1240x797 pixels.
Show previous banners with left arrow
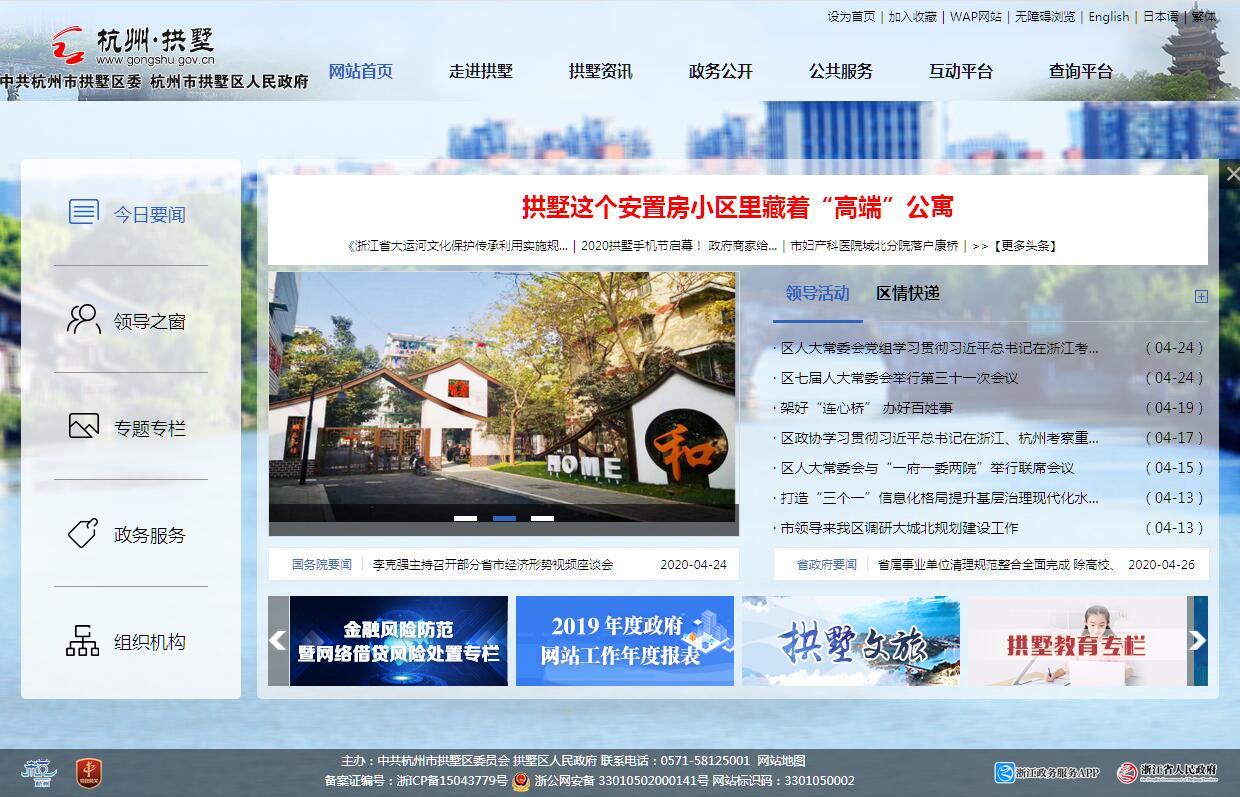(x=278, y=641)
